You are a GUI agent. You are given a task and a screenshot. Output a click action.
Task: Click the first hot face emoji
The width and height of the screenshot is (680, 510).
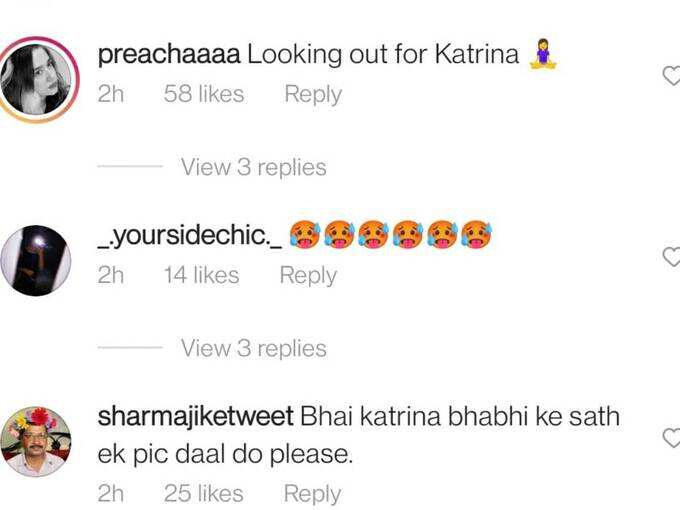305,235
